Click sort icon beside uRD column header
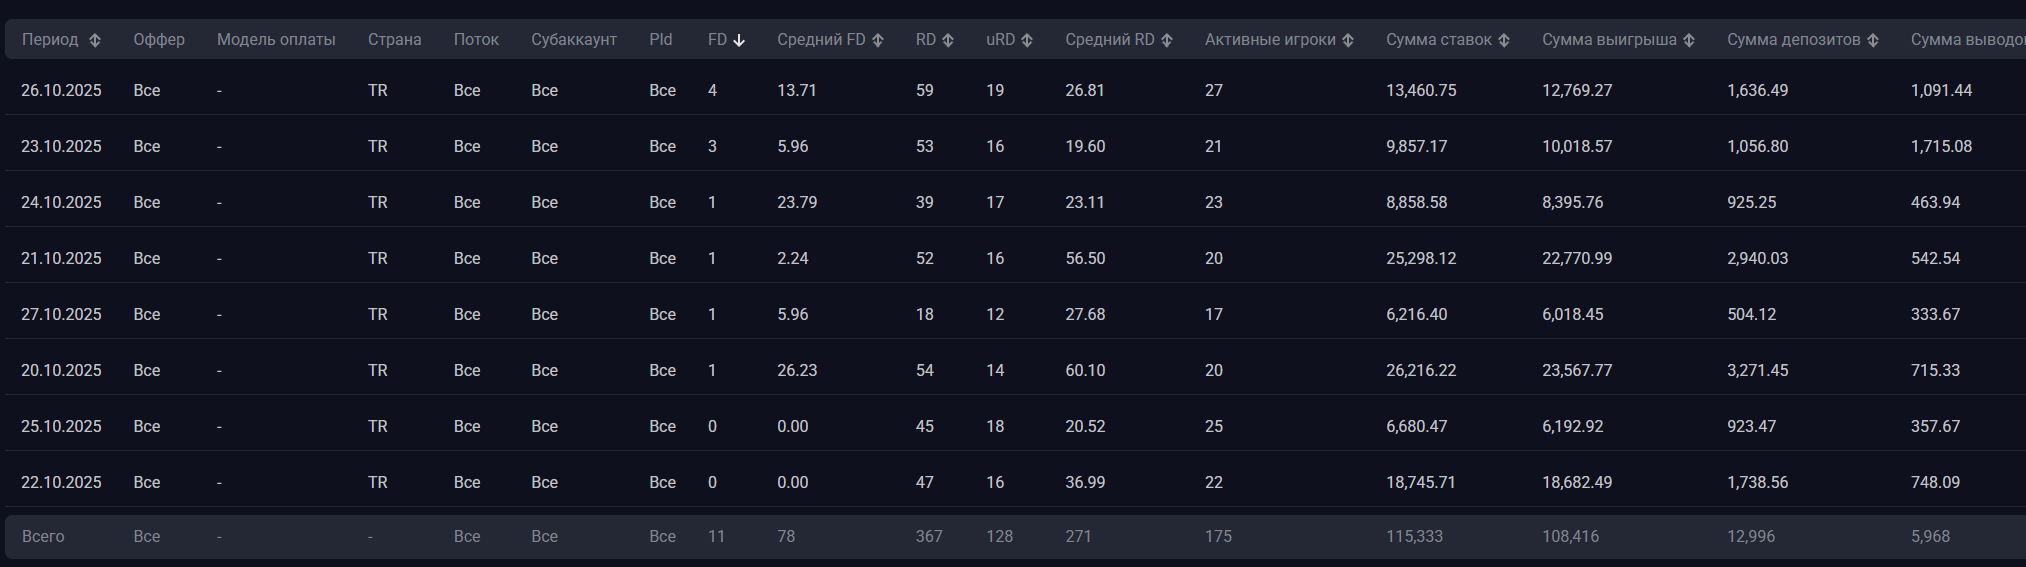The height and width of the screenshot is (567, 2026). tap(1027, 40)
